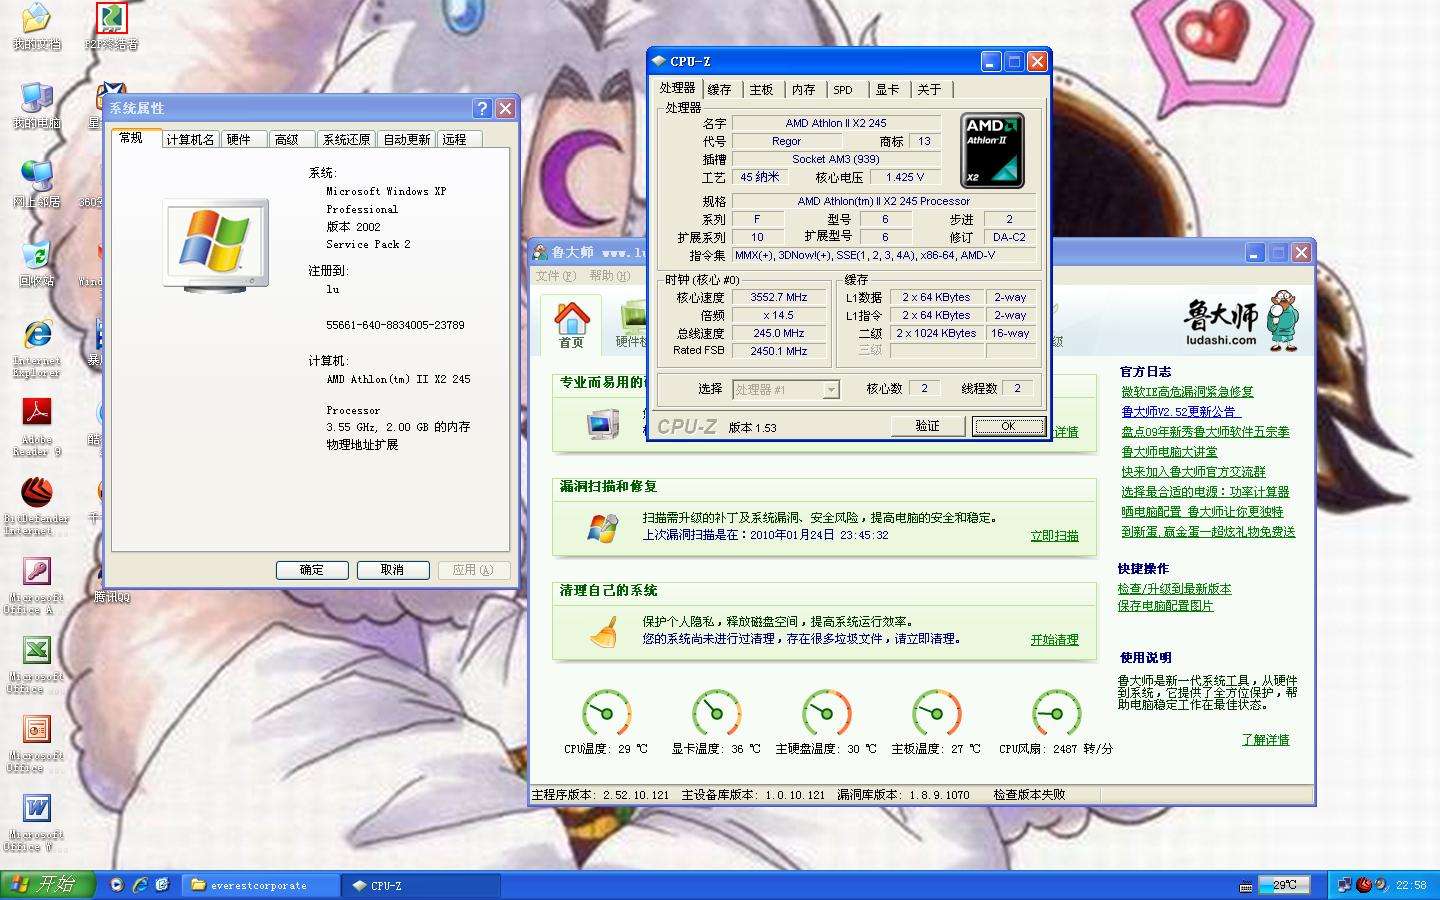Open the P2P终结者 desktop icon
Viewport: 1440px width, 900px height.
112,27
